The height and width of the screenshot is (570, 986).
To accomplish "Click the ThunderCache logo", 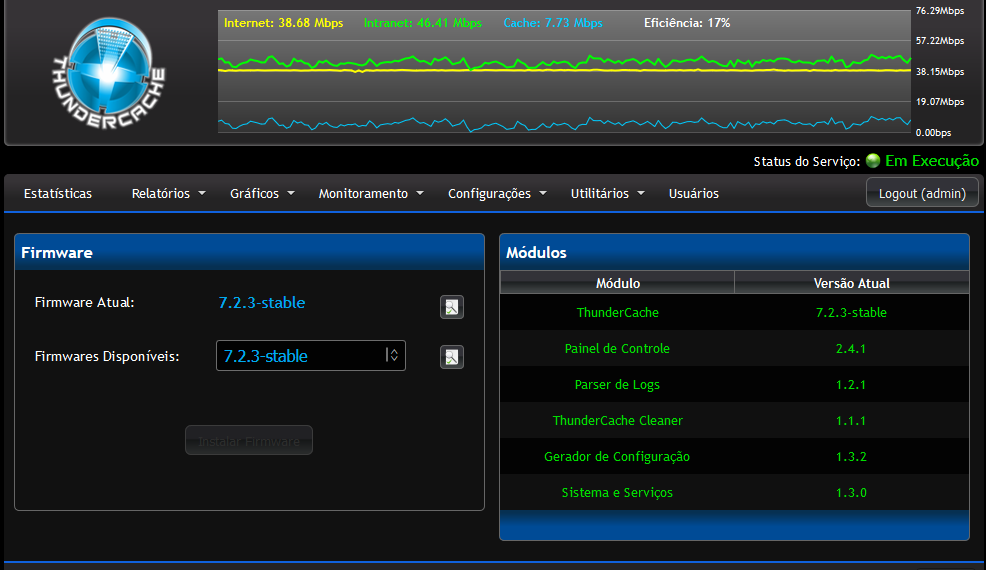I will tap(108, 73).
